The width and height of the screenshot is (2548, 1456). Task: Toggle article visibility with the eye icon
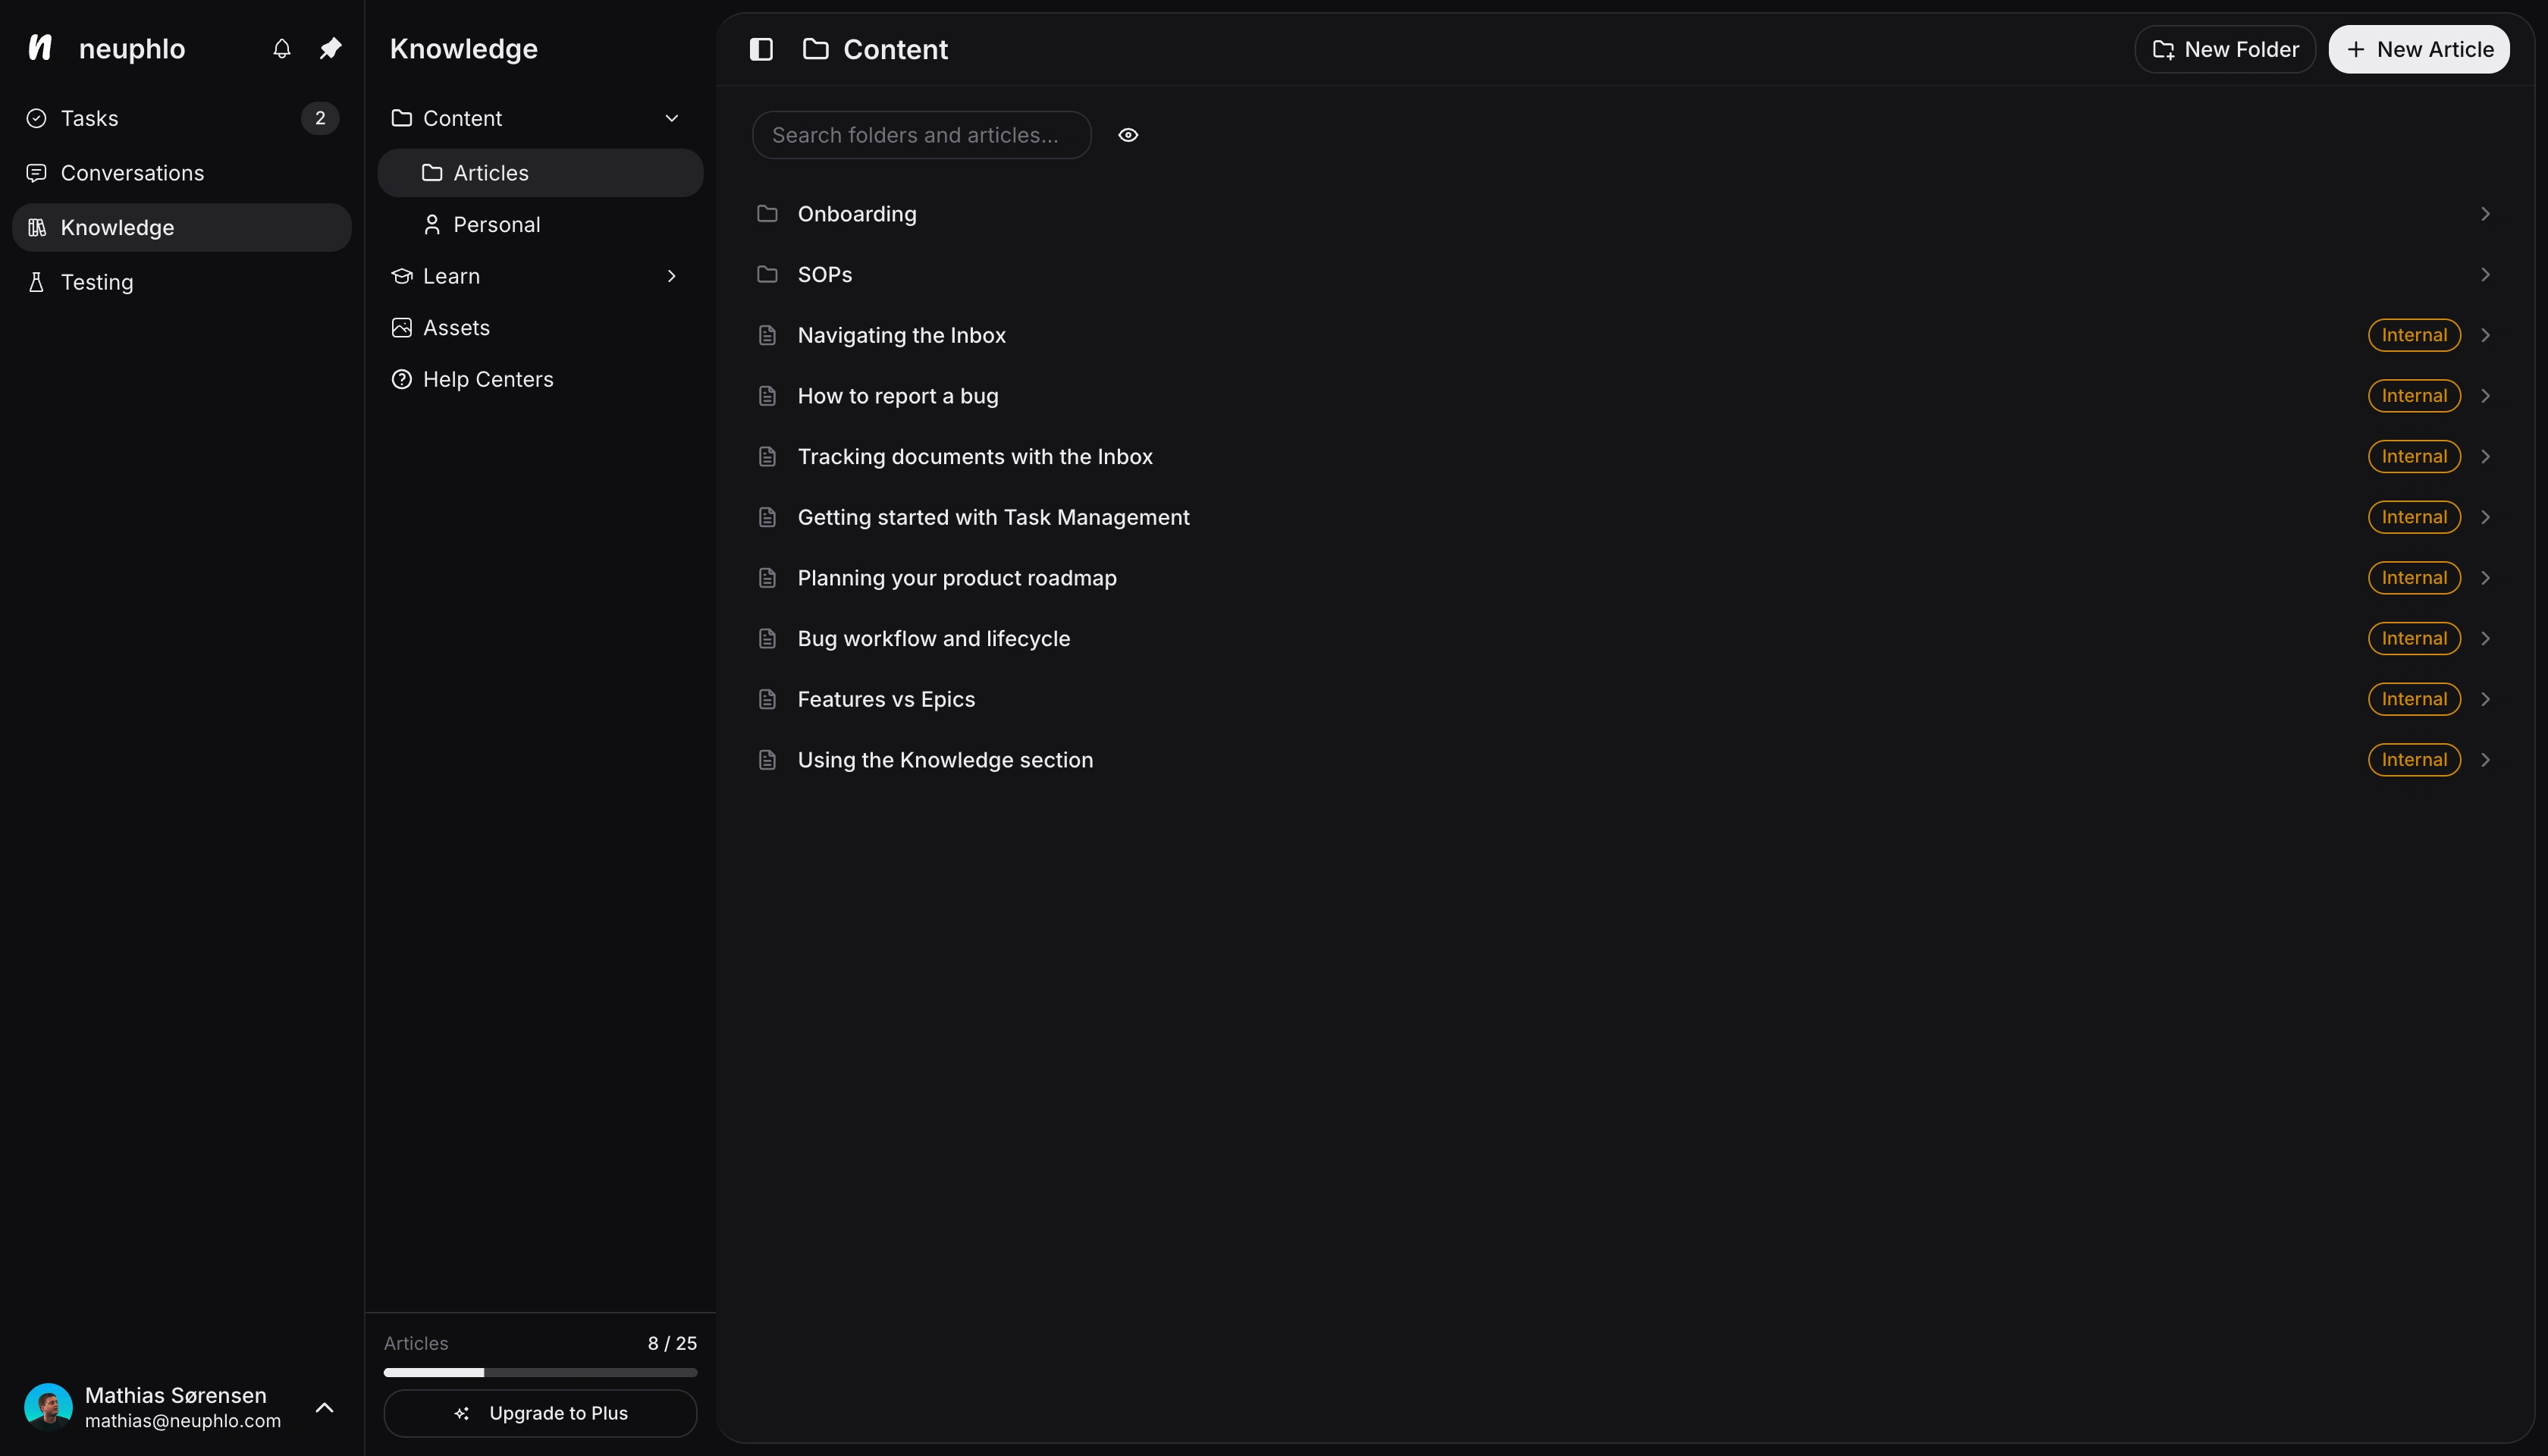pyautogui.click(x=1128, y=135)
